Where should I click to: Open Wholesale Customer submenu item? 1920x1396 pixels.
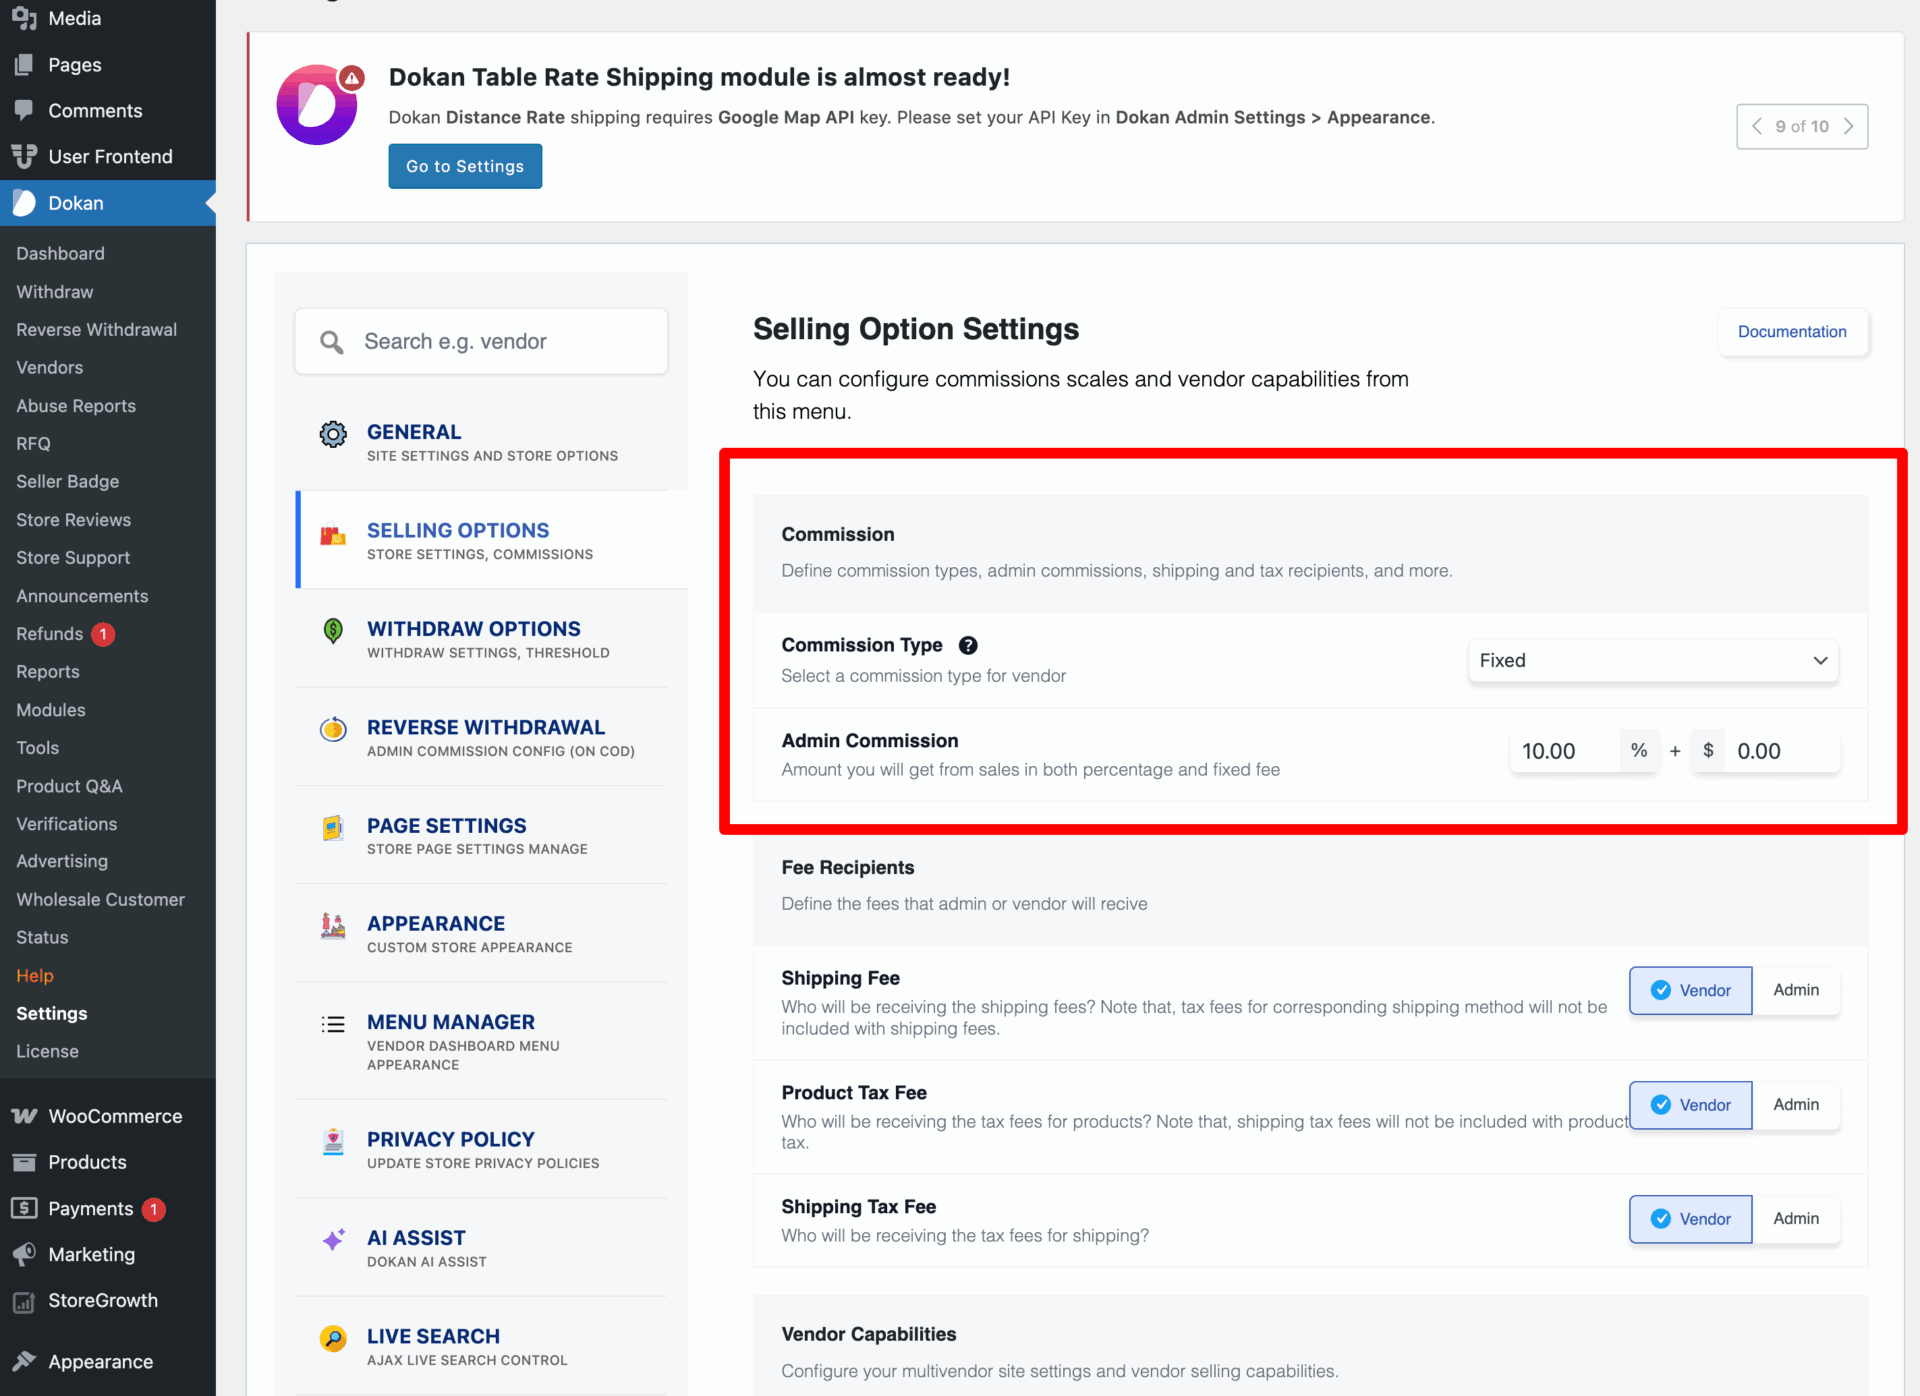tap(101, 900)
